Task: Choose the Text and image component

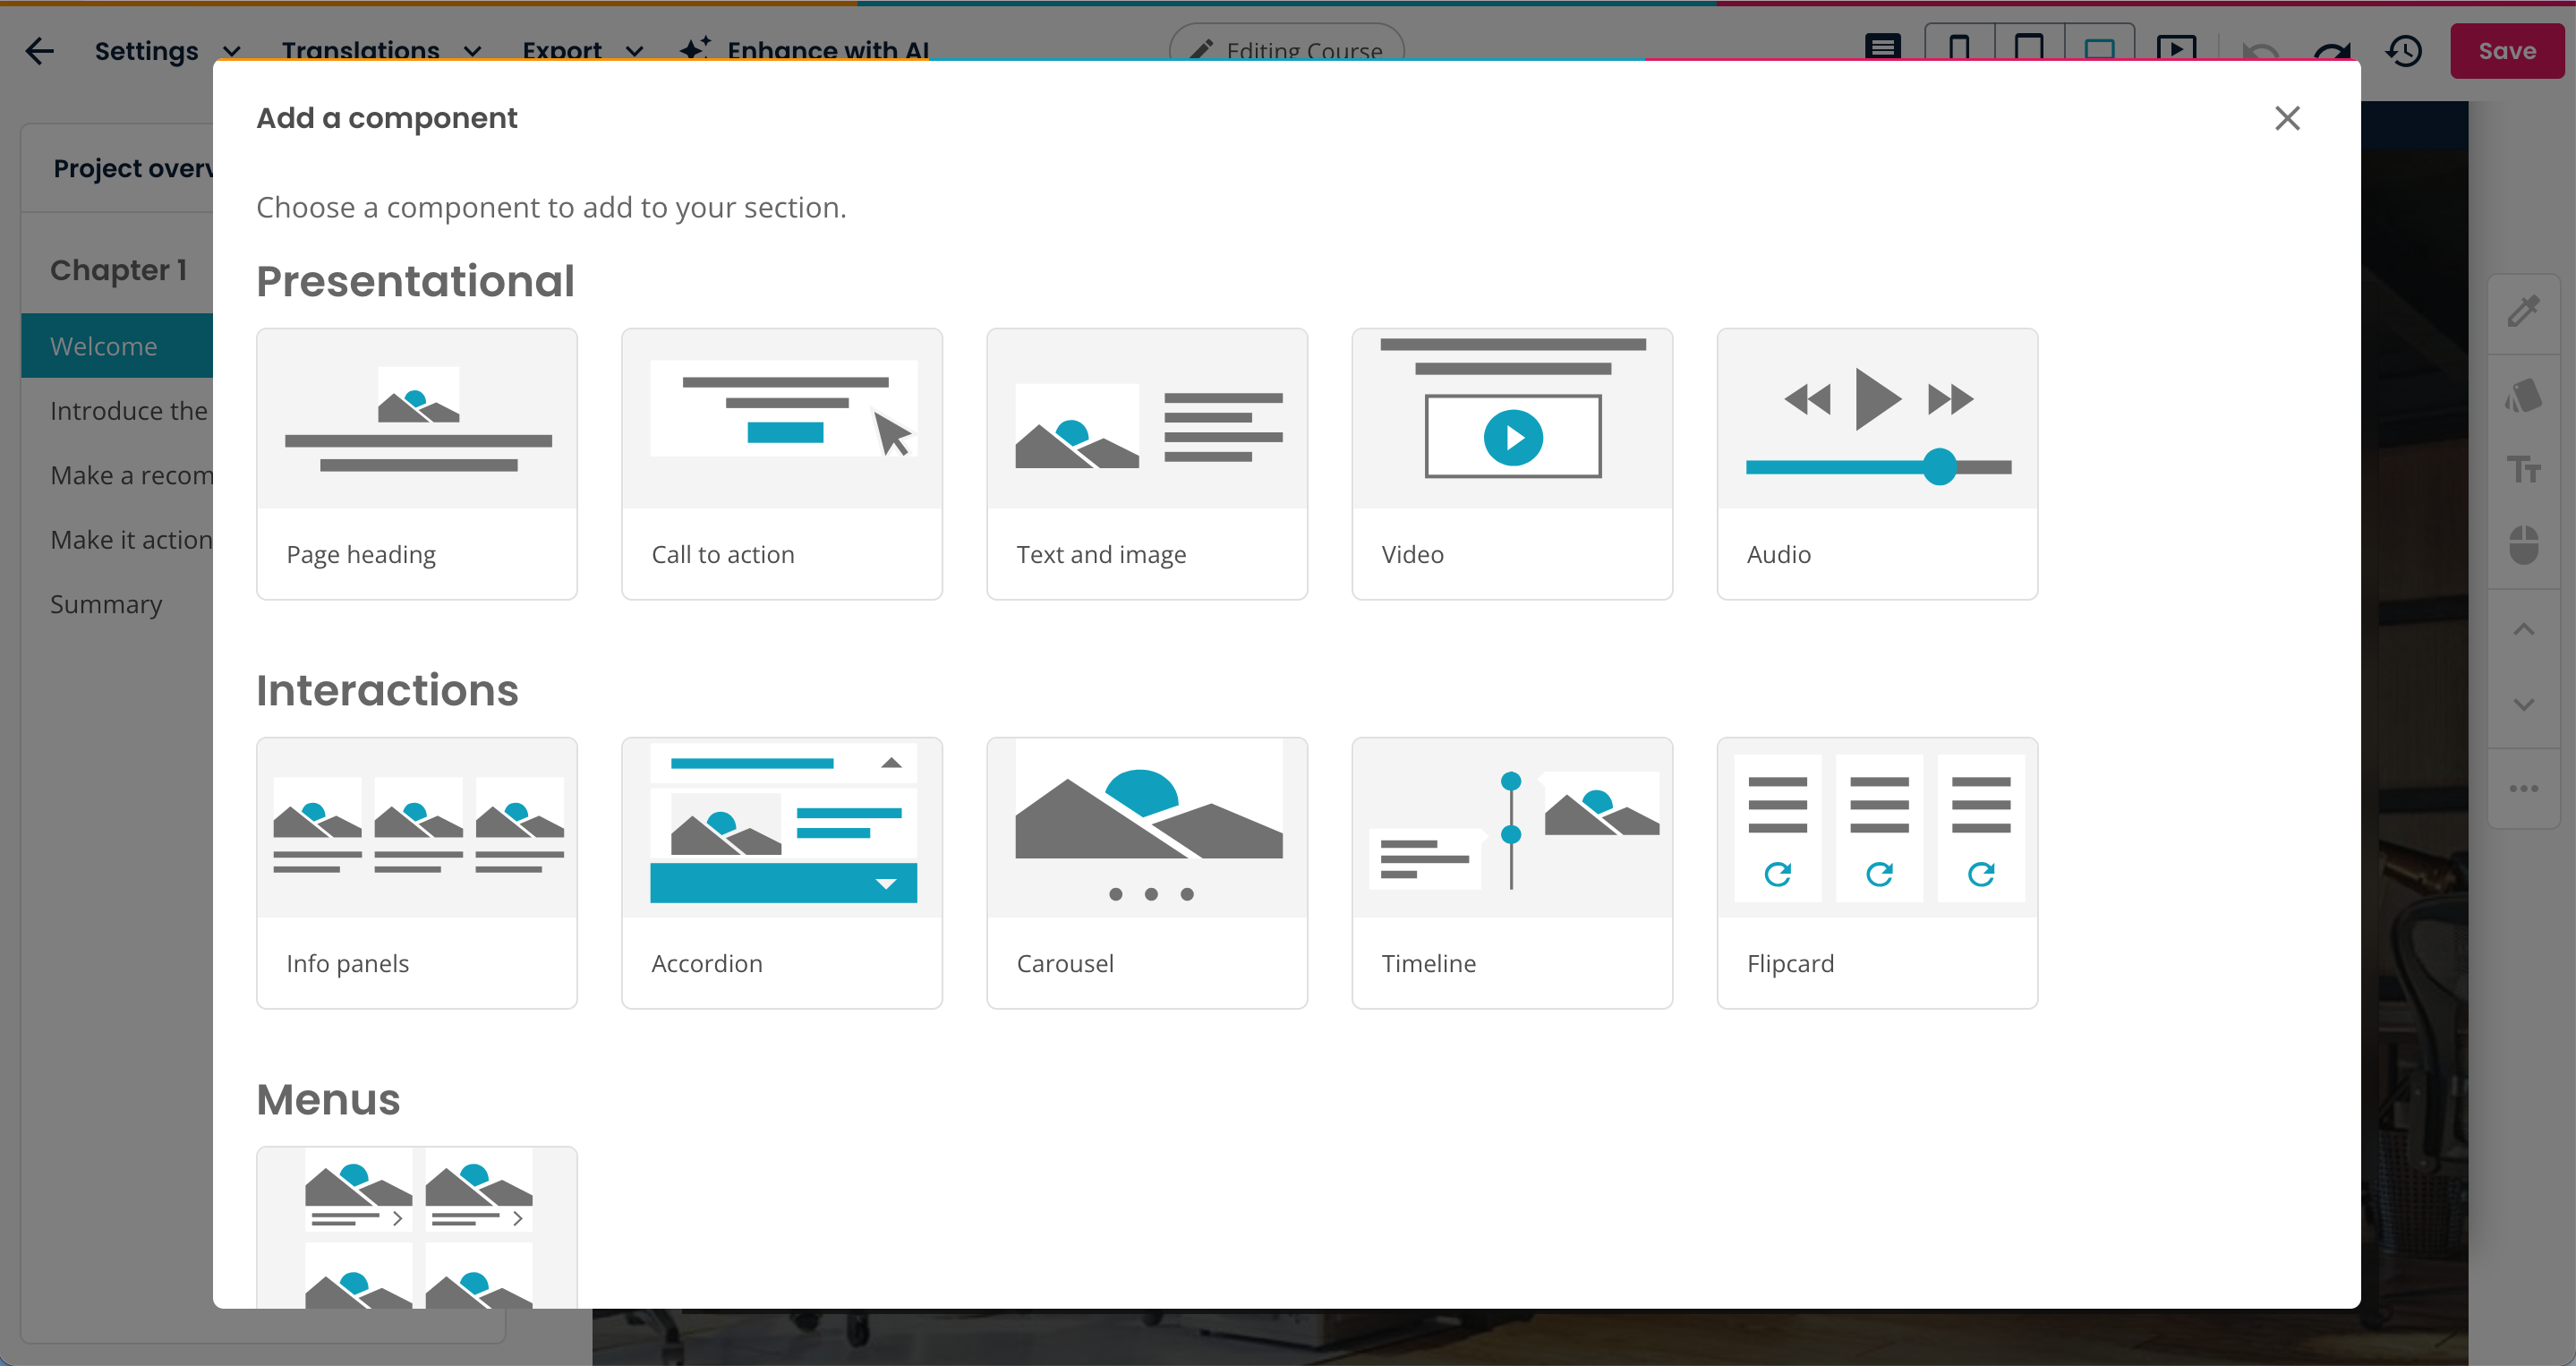Action: click(1147, 464)
